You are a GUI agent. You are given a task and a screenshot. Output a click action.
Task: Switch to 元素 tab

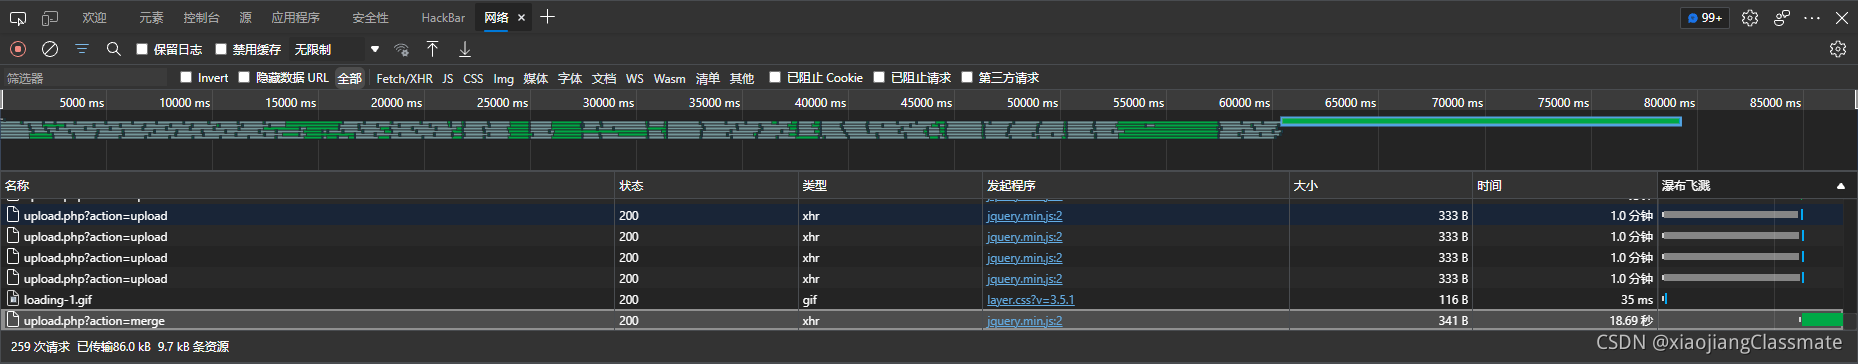click(x=151, y=18)
